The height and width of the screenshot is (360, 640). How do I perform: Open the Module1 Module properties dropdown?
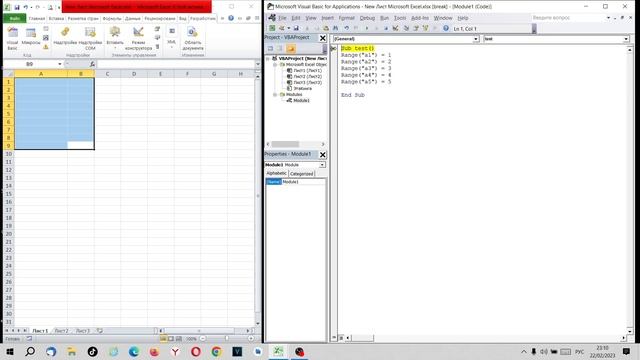(x=322, y=165)
